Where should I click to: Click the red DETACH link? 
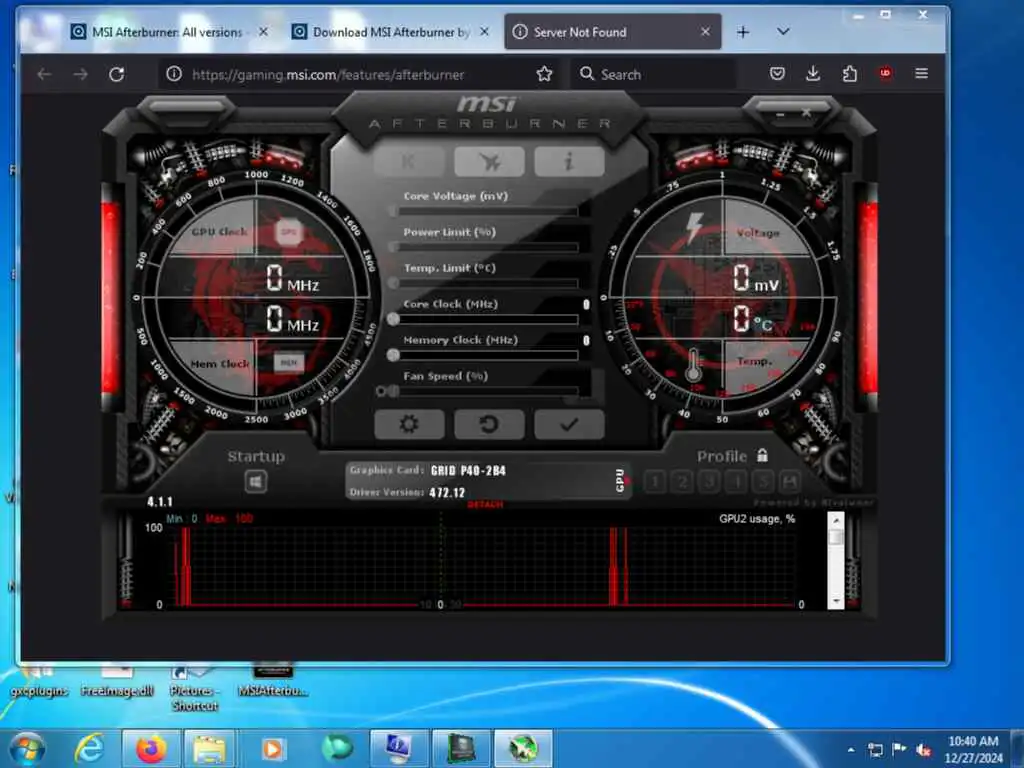click(485, 505)
